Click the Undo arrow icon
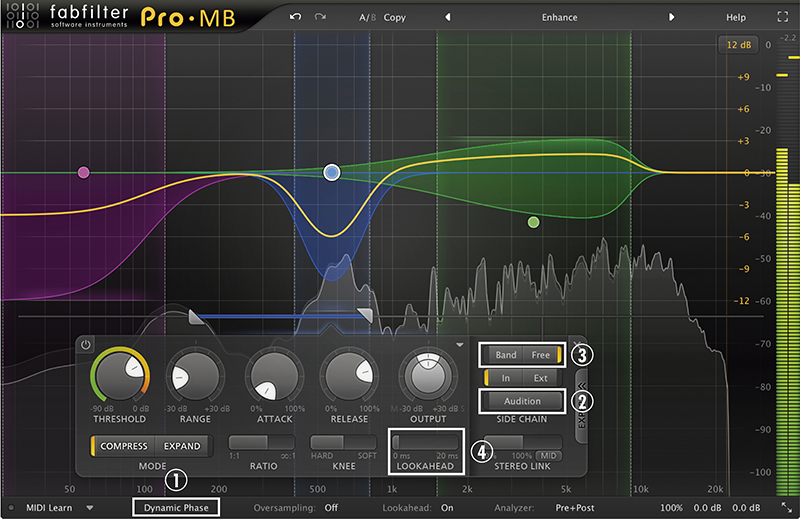The image size is (800, 519). click(295, 17)
